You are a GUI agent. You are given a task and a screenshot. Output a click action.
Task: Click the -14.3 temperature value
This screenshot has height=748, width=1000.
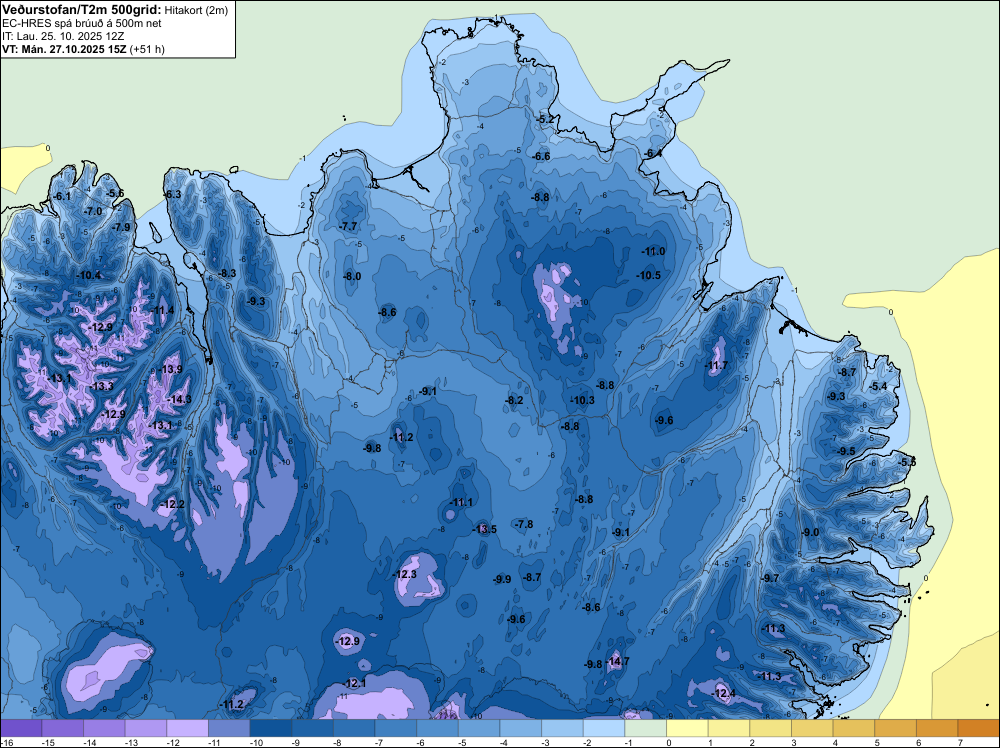click(179, 400)
